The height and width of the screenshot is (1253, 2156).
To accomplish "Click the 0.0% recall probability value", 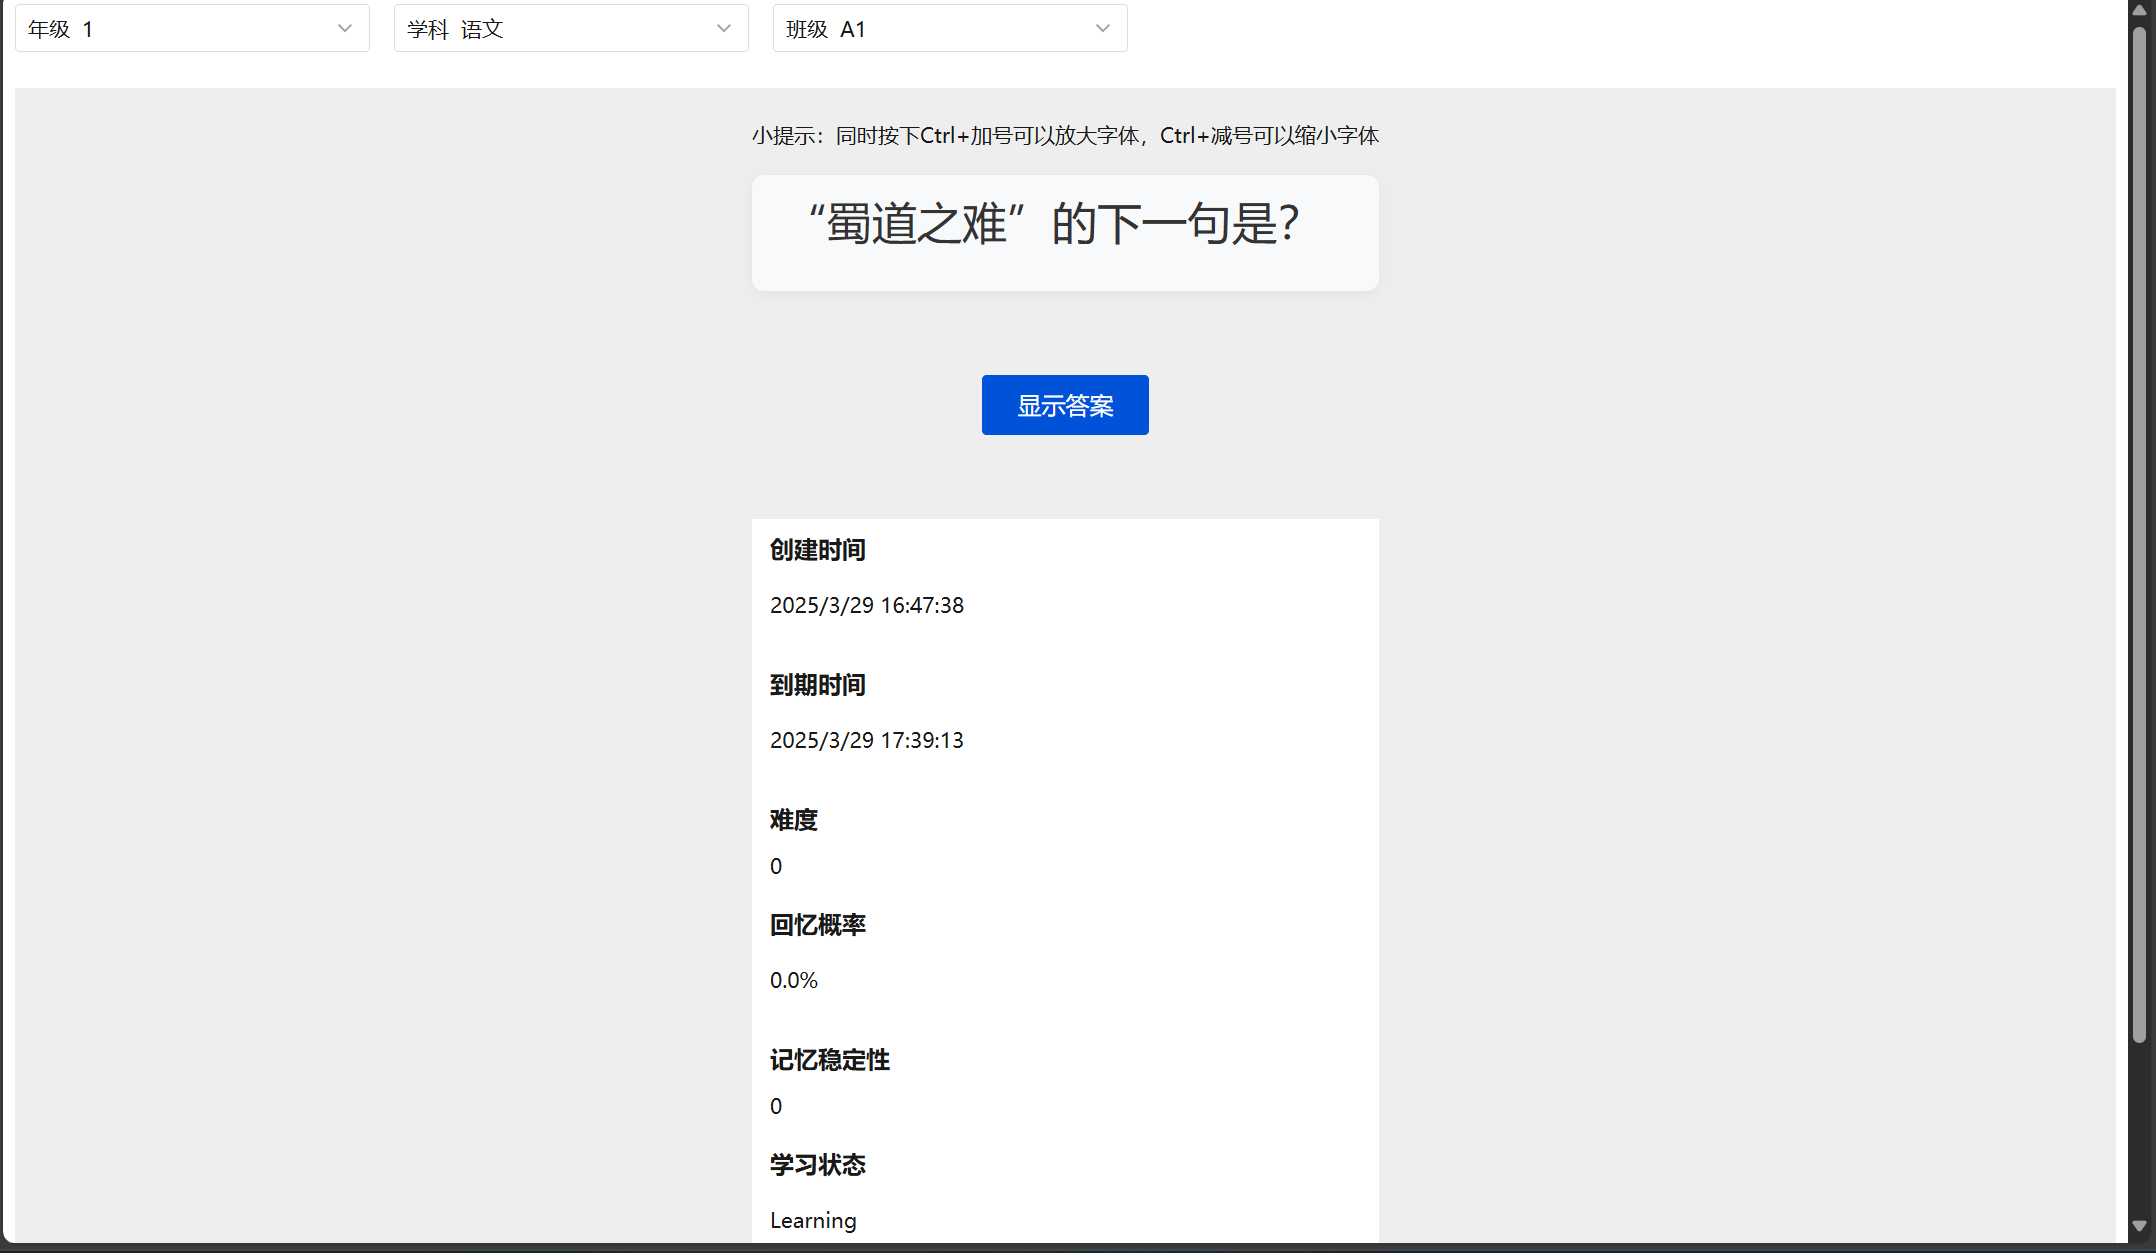I will coord(793,980).
